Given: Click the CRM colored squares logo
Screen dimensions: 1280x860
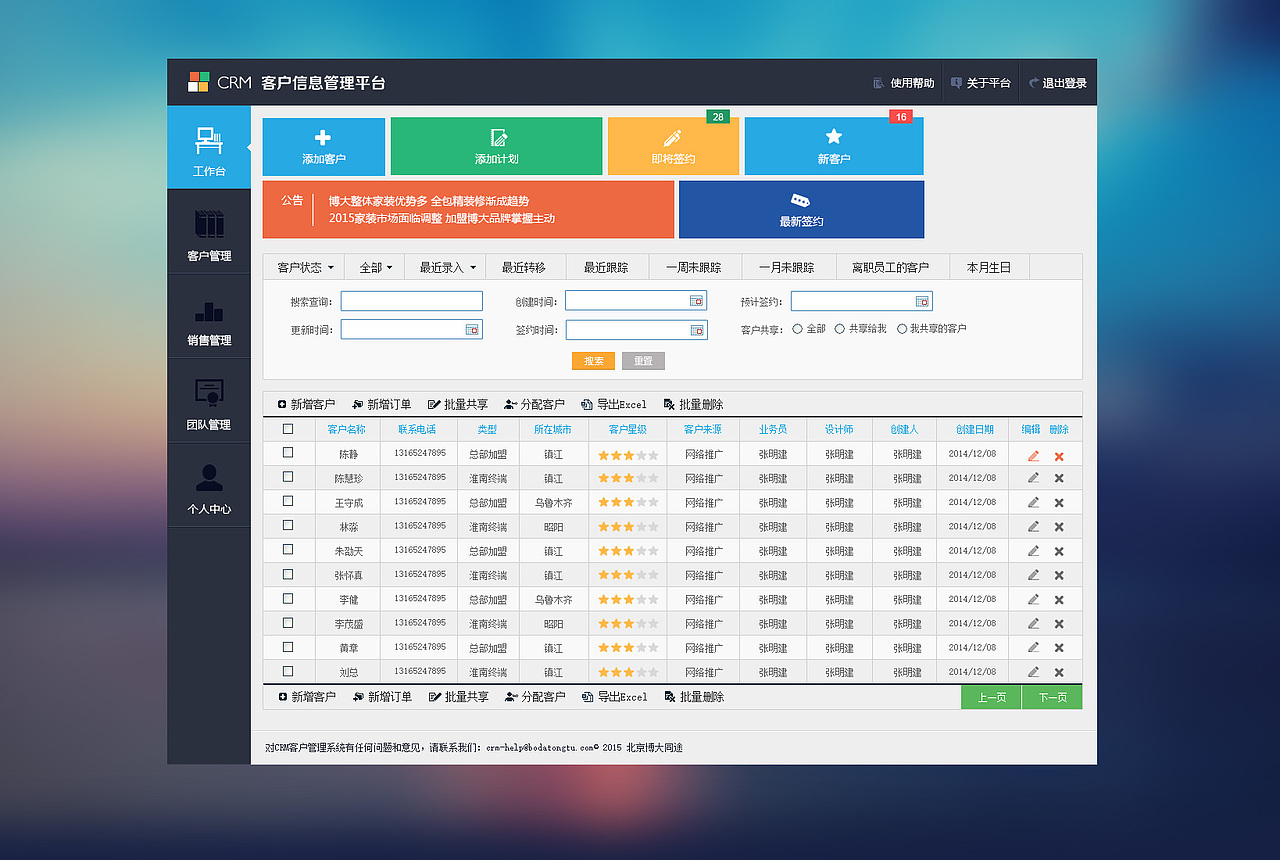Looking at the screenshot, I should 198,82.
